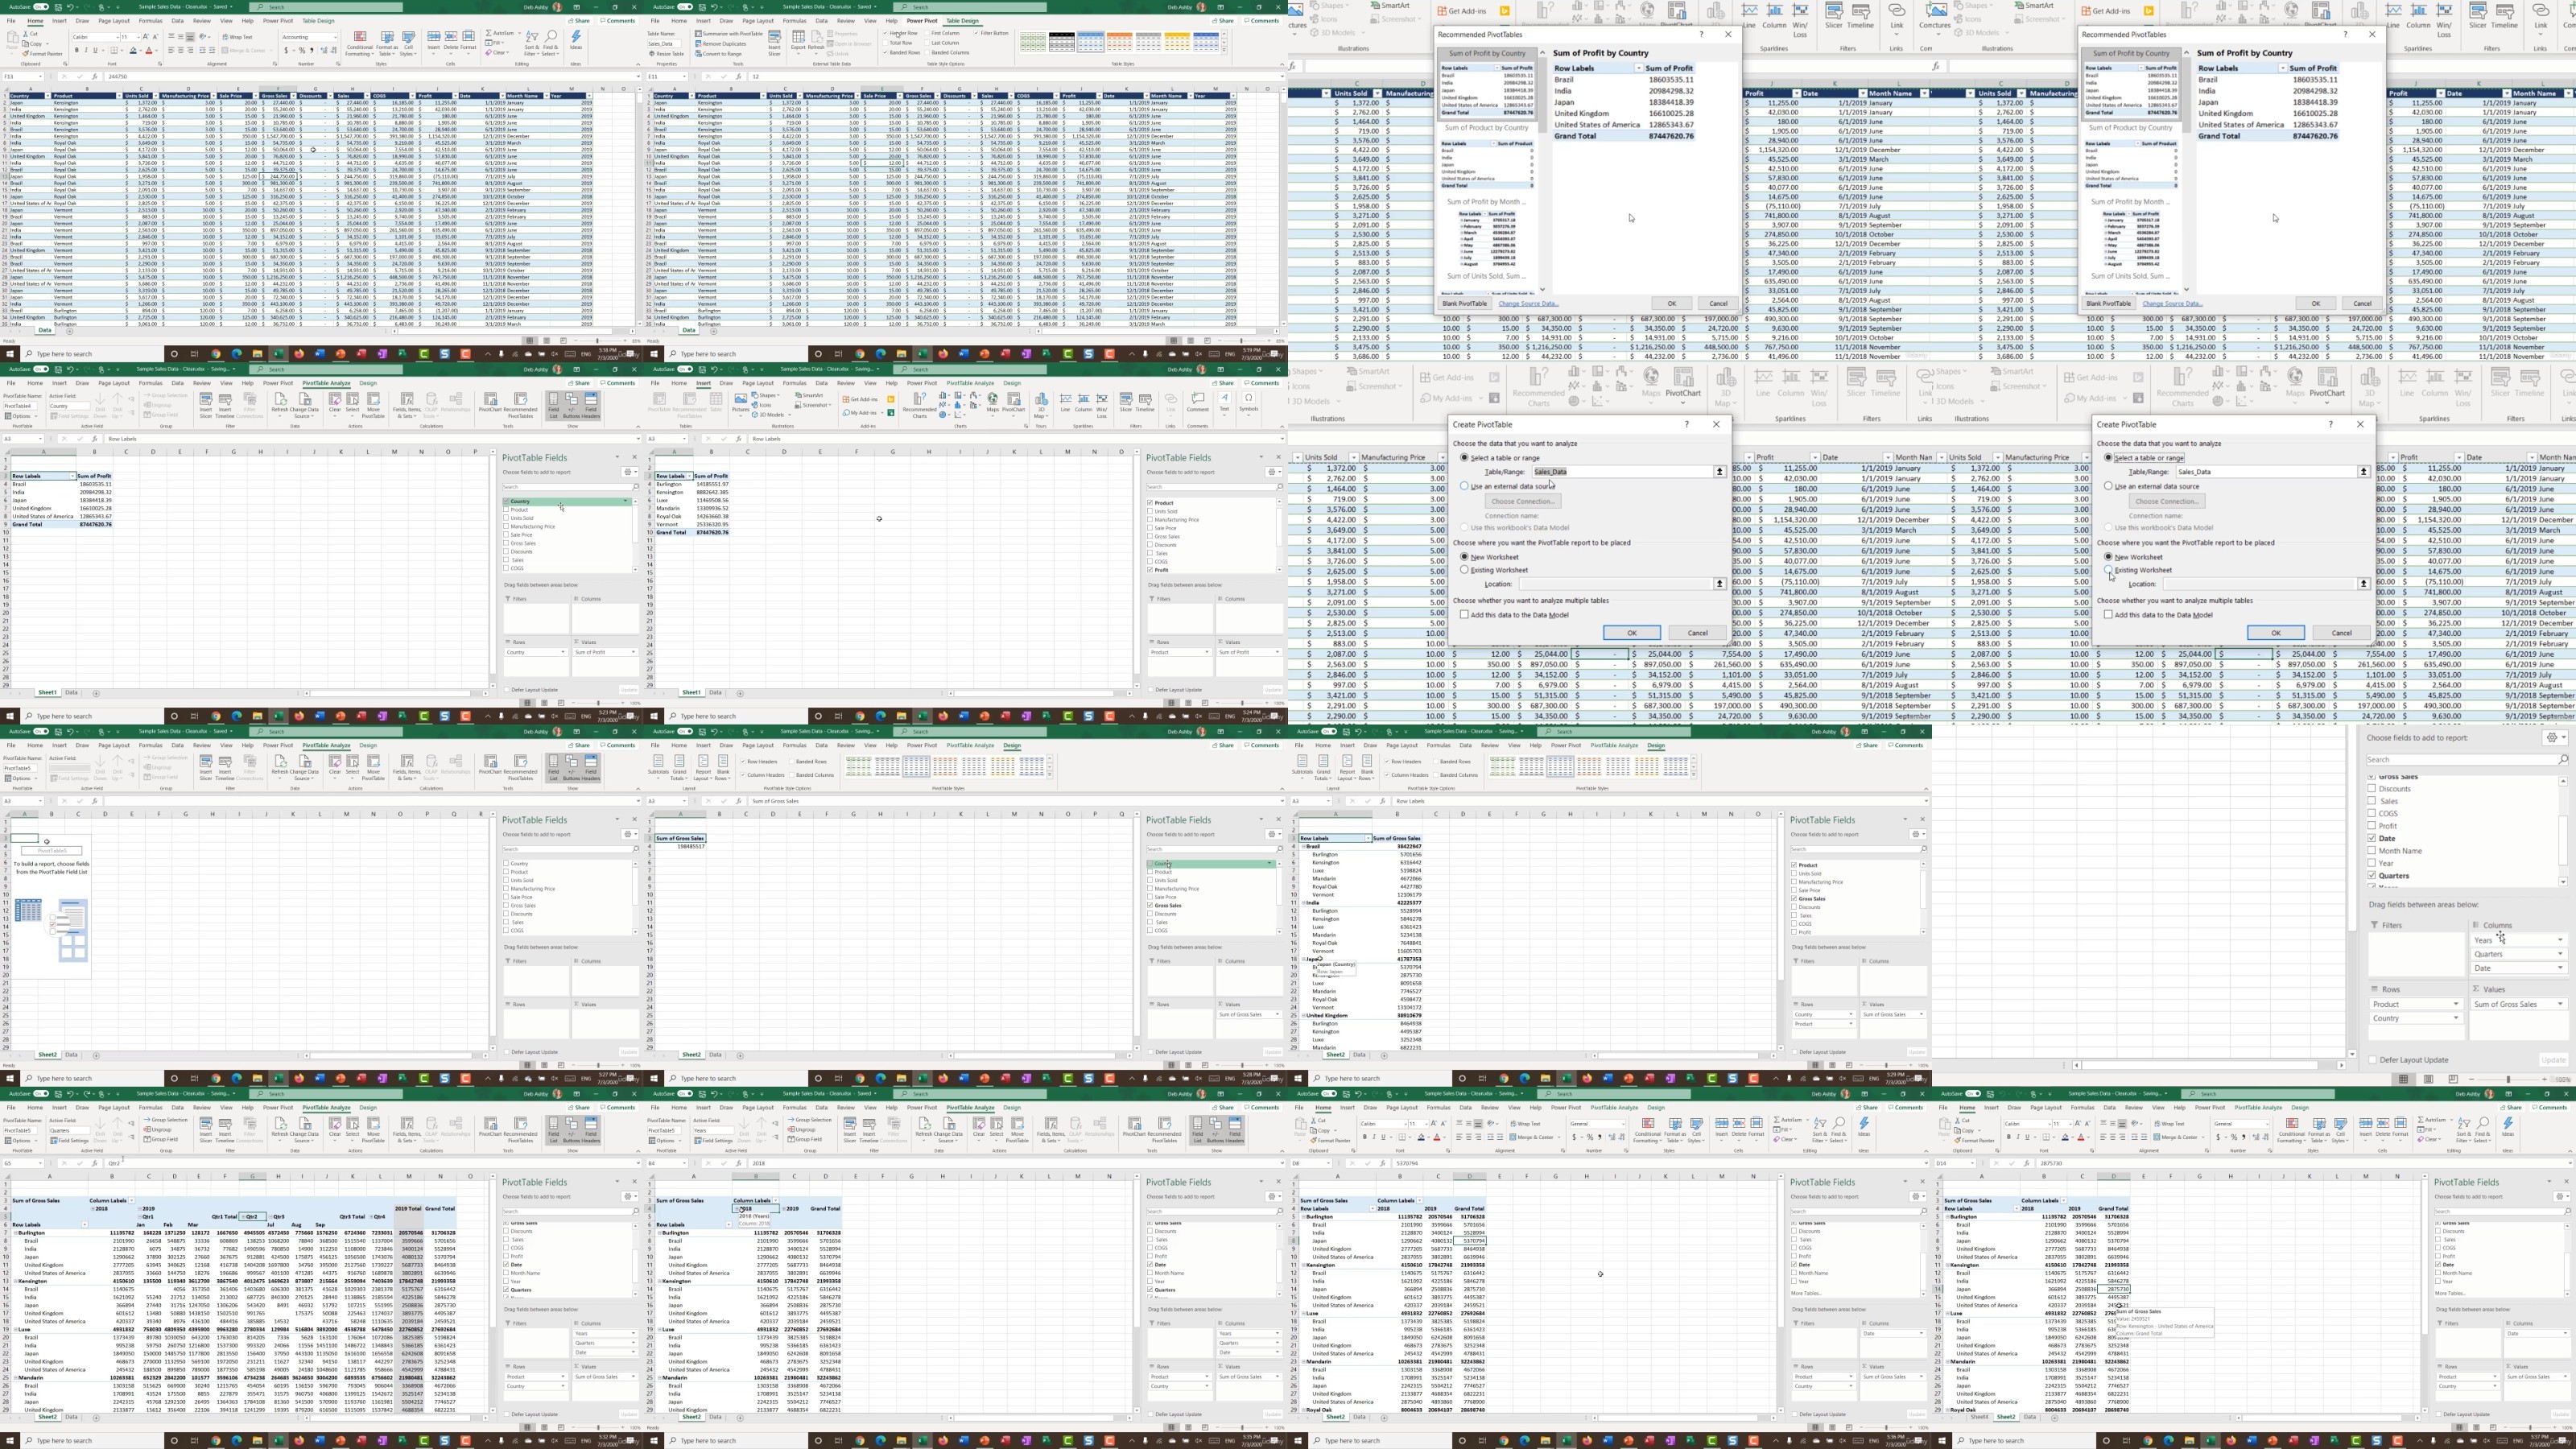Click Win/Loss sparkline beside left Recommended PivotTables dialog
The height and width of the screenshot is (1449, 2576).
1800,22
